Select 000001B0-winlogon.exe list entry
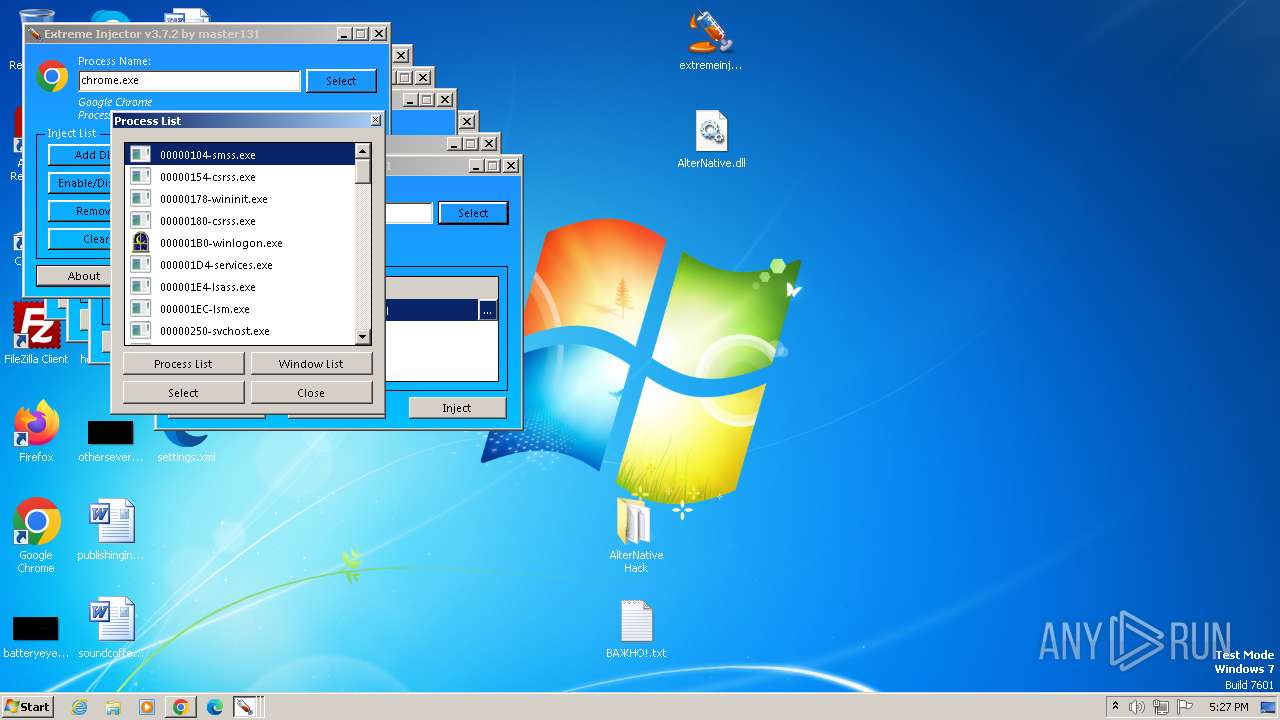The image size is (1280, 720). click(x=240, y=243)
